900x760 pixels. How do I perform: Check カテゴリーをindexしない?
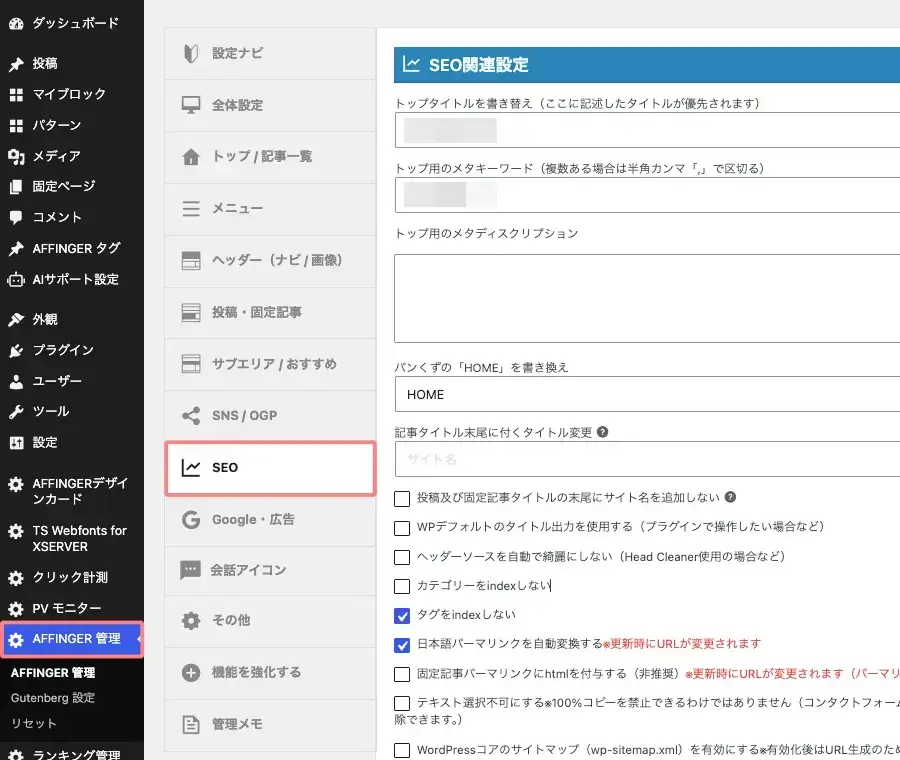(402, 586)
